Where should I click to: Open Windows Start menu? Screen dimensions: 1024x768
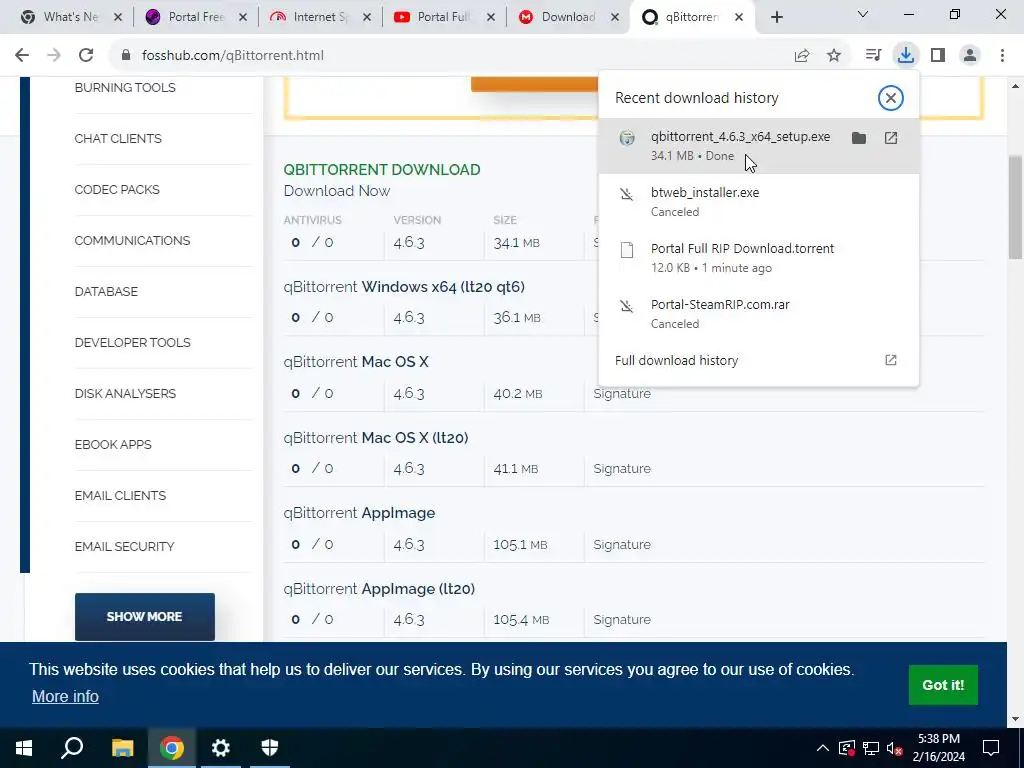[24, 748]
